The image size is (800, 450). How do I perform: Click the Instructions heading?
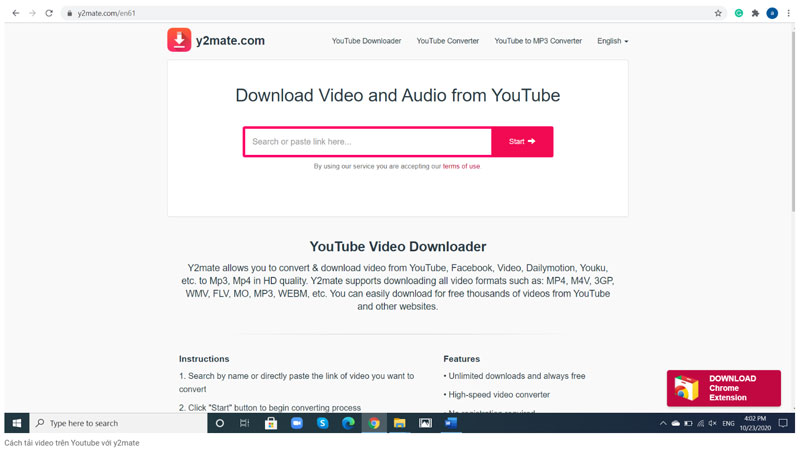[x=204, y=359]
